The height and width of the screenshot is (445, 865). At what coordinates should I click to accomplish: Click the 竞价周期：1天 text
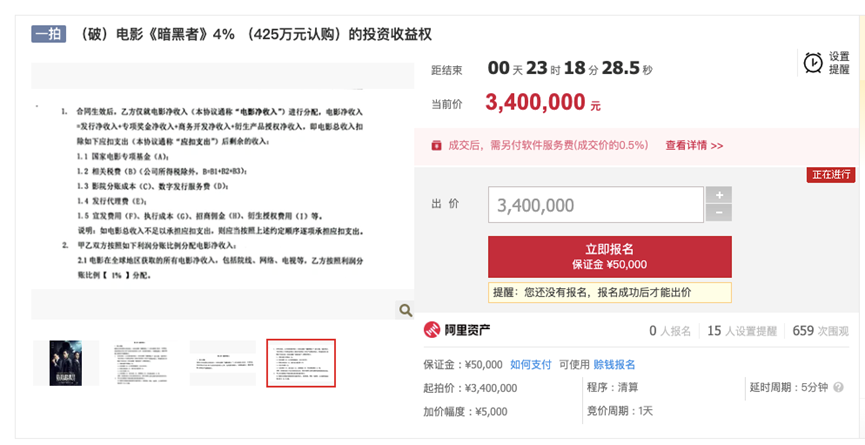pos(620,411)
